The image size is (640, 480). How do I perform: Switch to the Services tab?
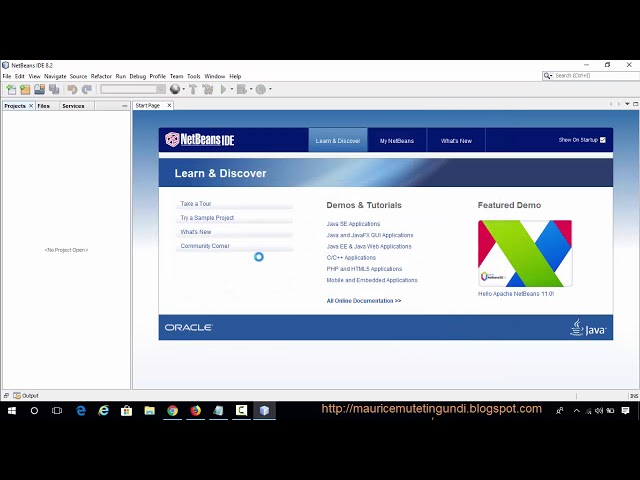point(73,106)
